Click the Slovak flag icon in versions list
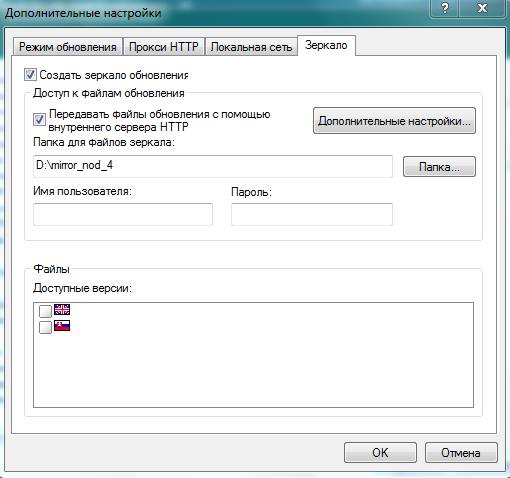 click(62, 326)
